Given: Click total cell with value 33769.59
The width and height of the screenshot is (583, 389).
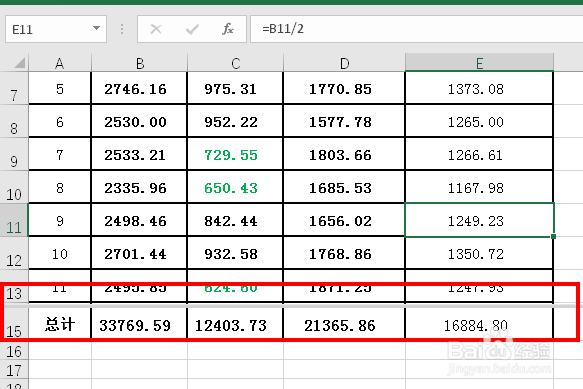Looking at the screenshot, I should coord(139,324).
